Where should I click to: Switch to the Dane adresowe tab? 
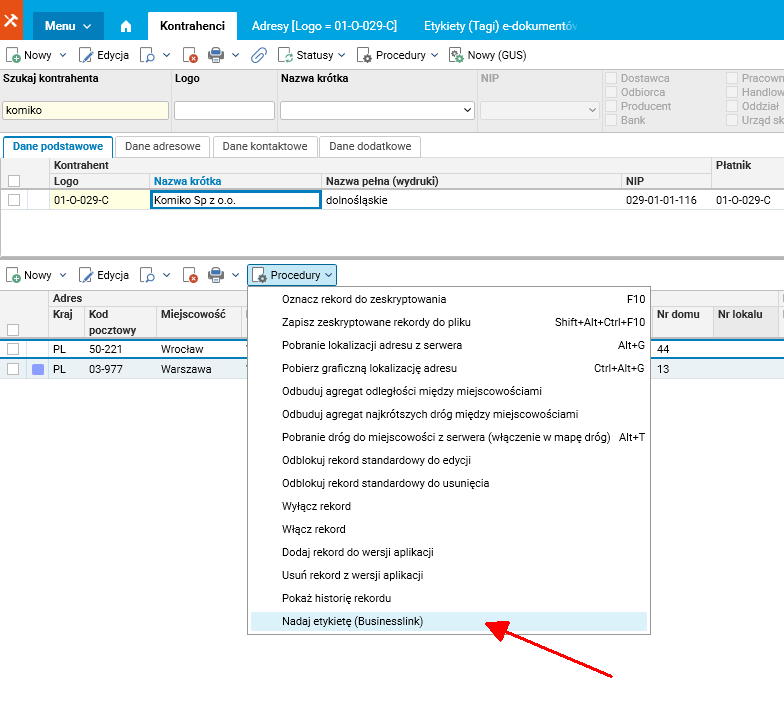click(162, 146)
